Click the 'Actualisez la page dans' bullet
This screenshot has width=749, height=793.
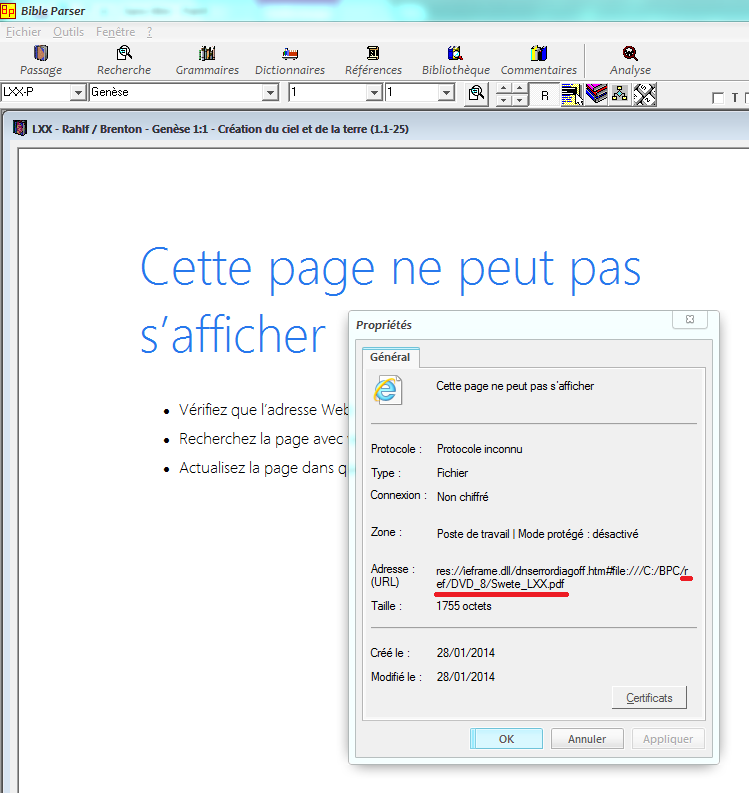[x=263, y=468]
